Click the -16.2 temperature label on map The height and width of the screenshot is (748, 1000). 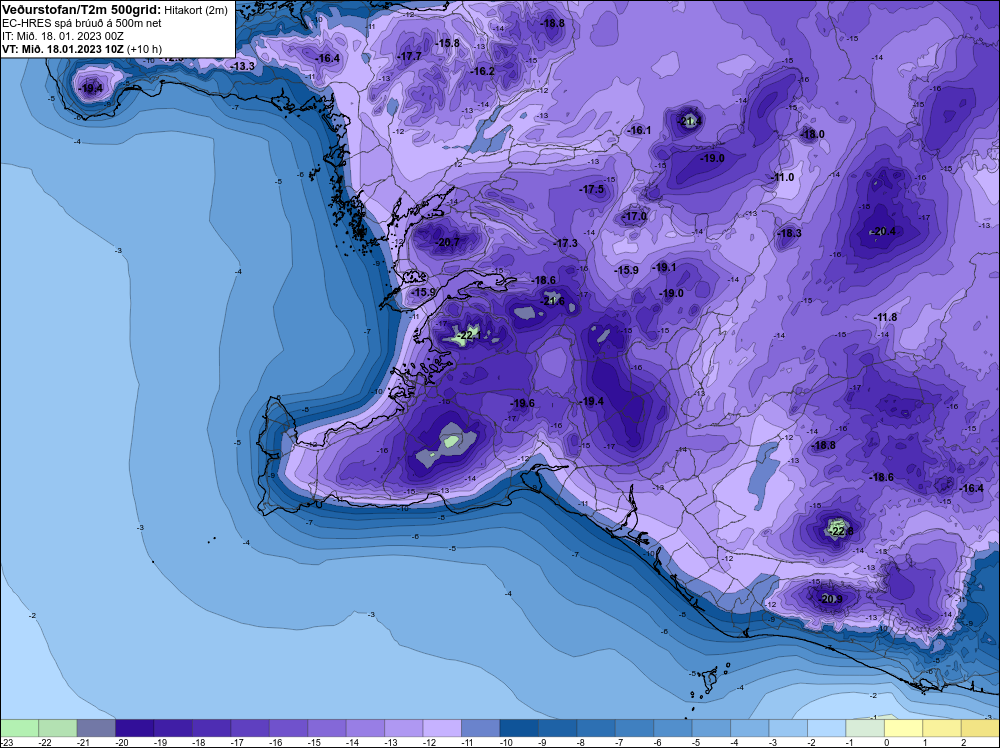(482, 71)
